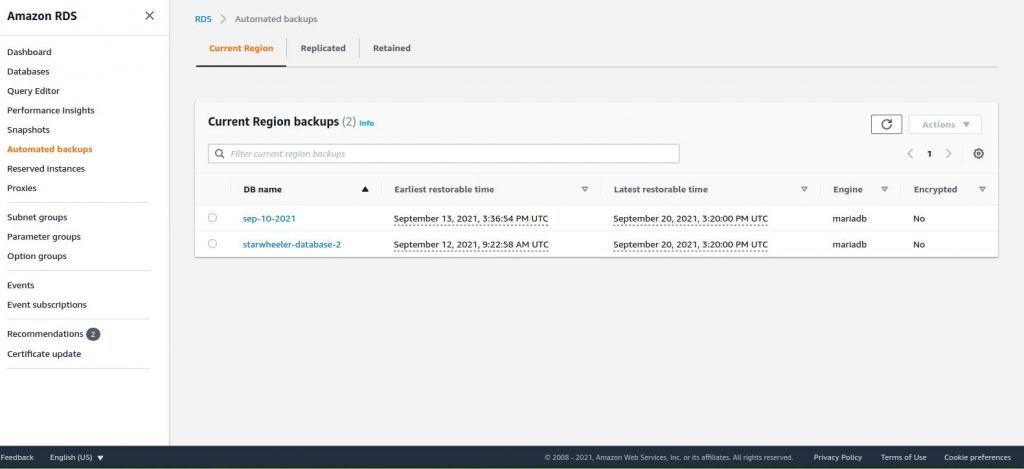This screenshot has width=1024, height=469.
Task: Go to previous page of backups
Action: point(910,154)
